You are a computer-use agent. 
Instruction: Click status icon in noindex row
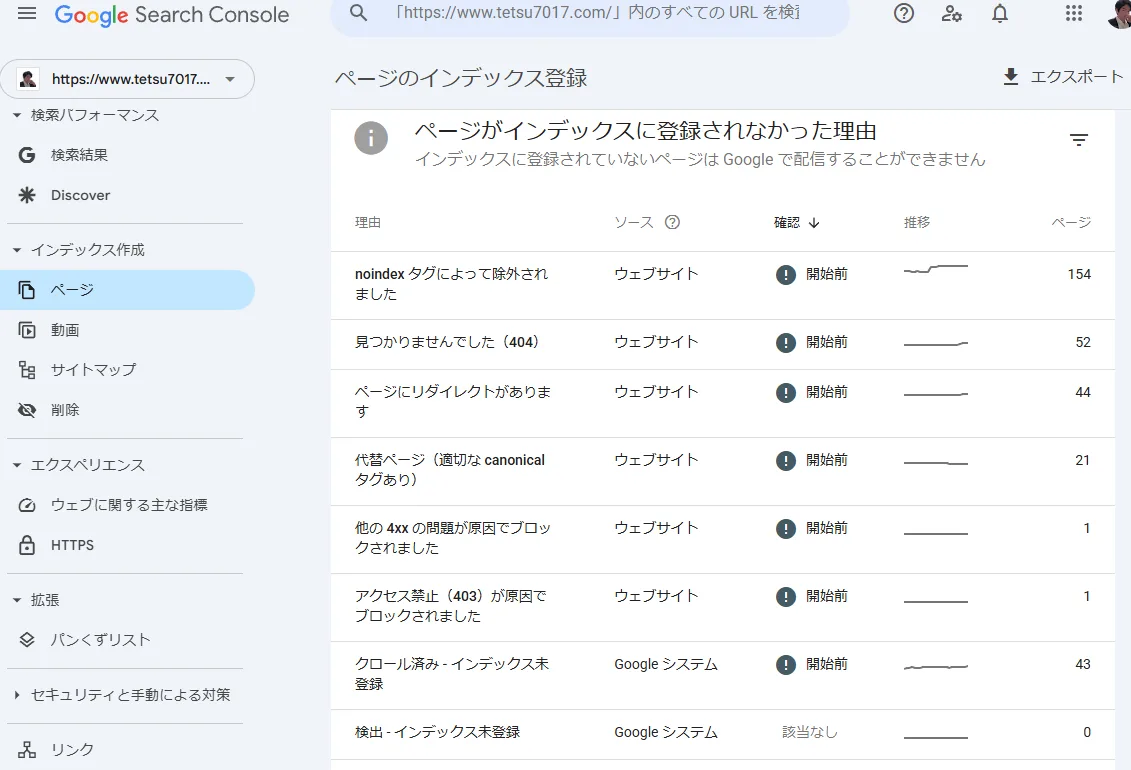click(x=785, y=275)
